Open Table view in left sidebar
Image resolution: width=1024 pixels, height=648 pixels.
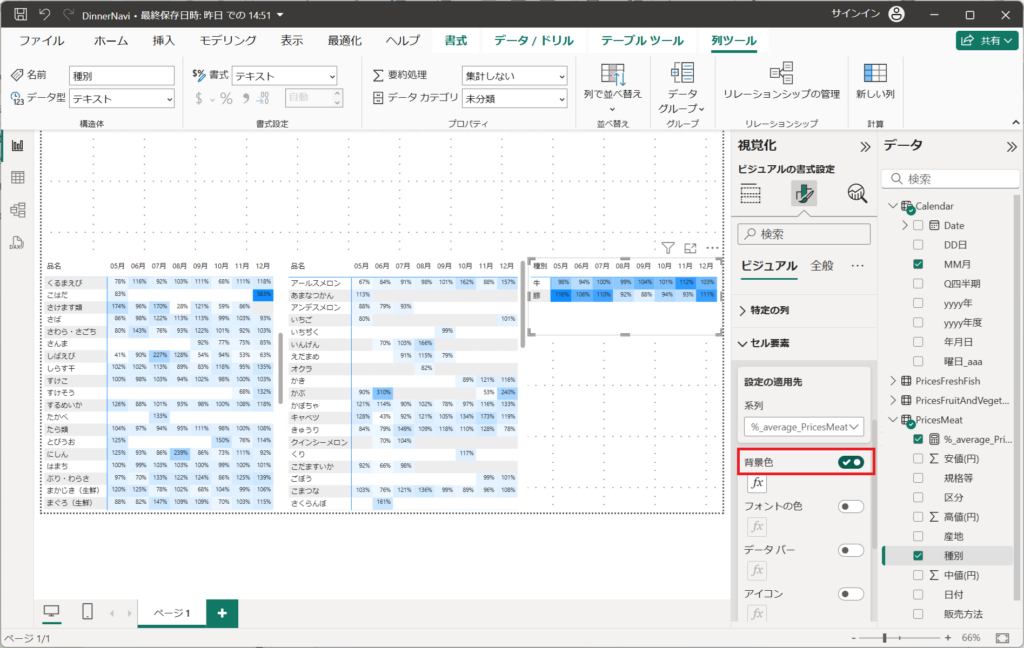pos(17,177)
